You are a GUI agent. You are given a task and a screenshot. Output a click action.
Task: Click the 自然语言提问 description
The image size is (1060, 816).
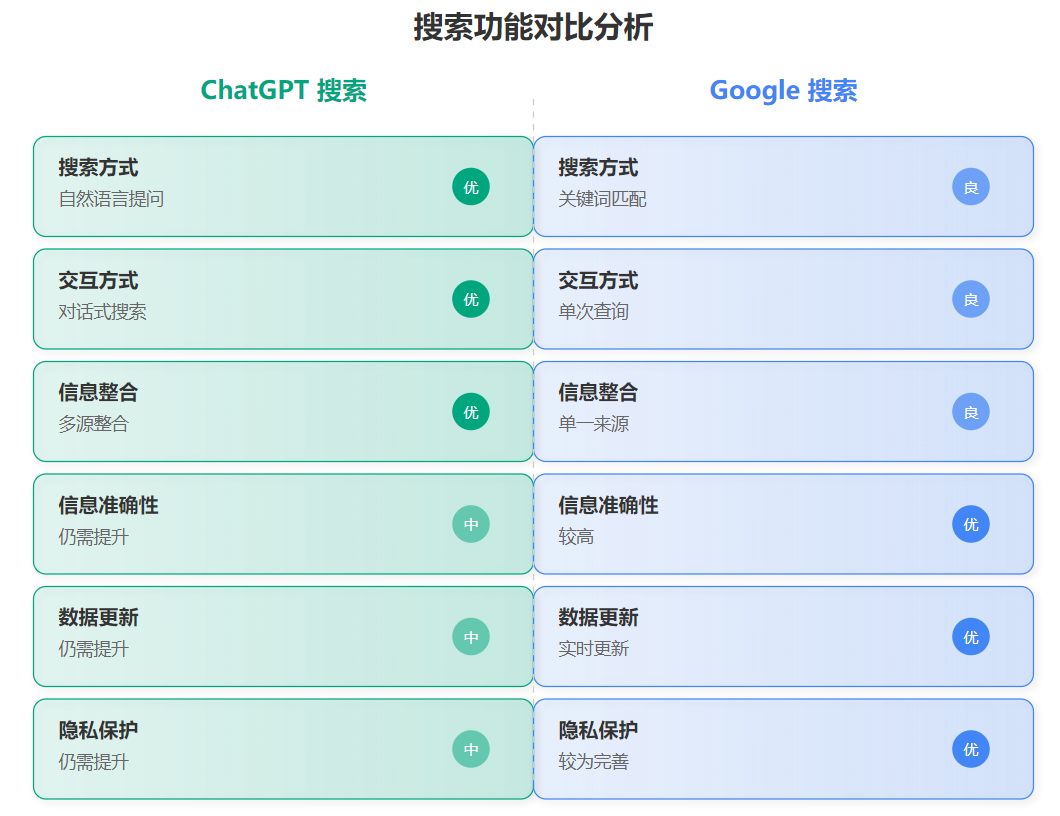(x=112, y=199)
